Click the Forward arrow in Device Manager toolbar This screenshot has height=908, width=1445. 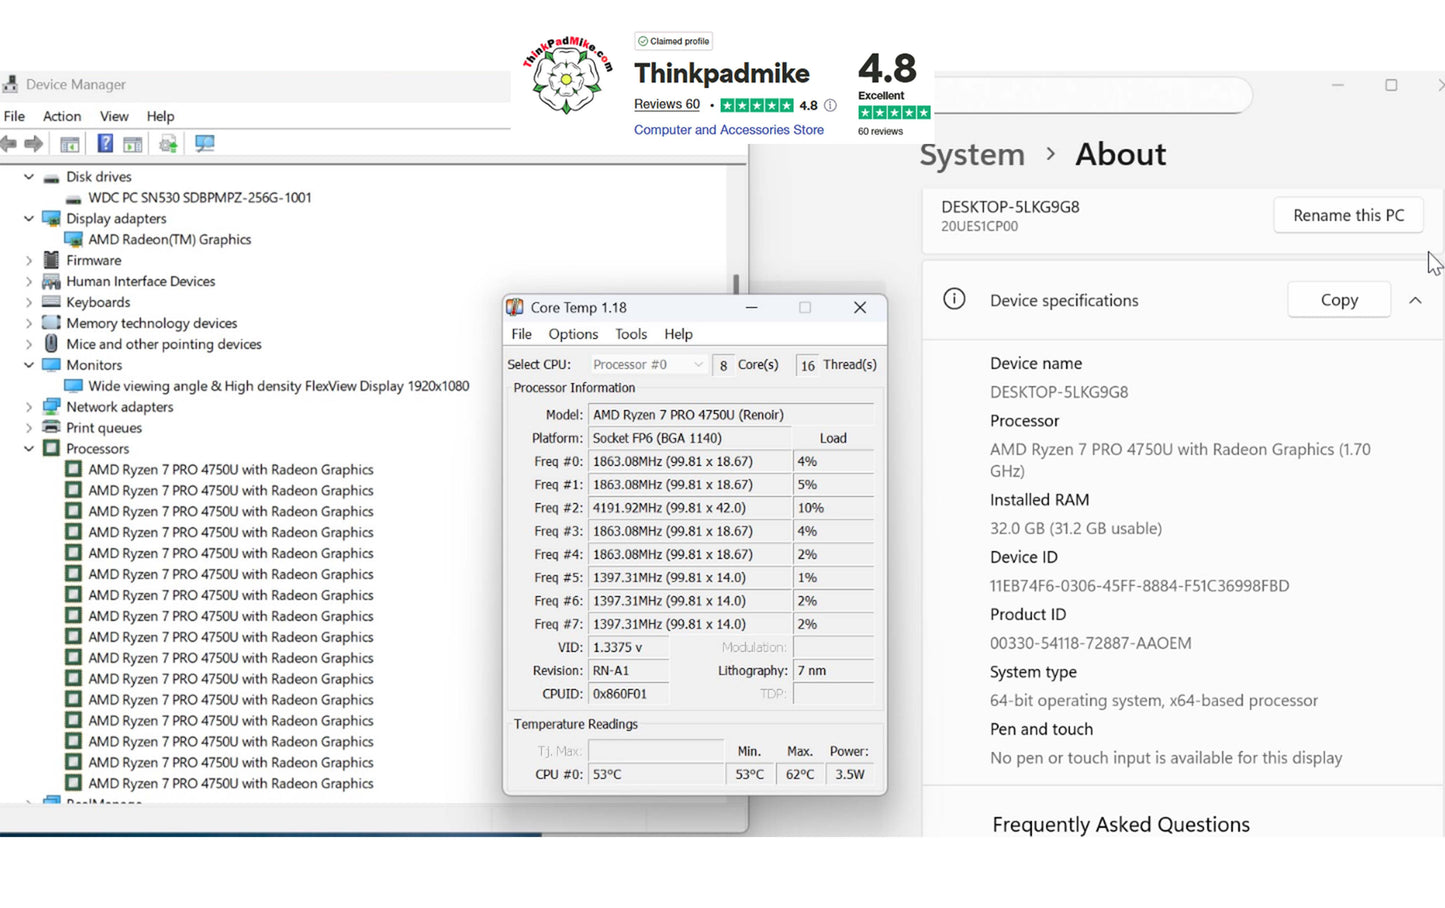pos(34,144)
